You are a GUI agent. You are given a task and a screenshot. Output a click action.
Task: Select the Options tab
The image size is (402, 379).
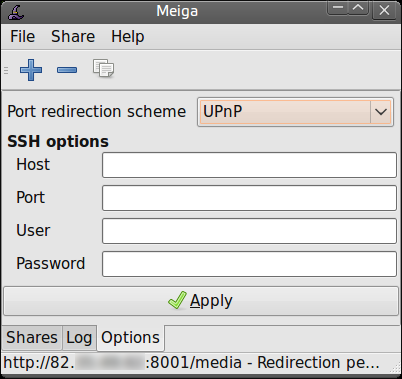coord(131,338)
